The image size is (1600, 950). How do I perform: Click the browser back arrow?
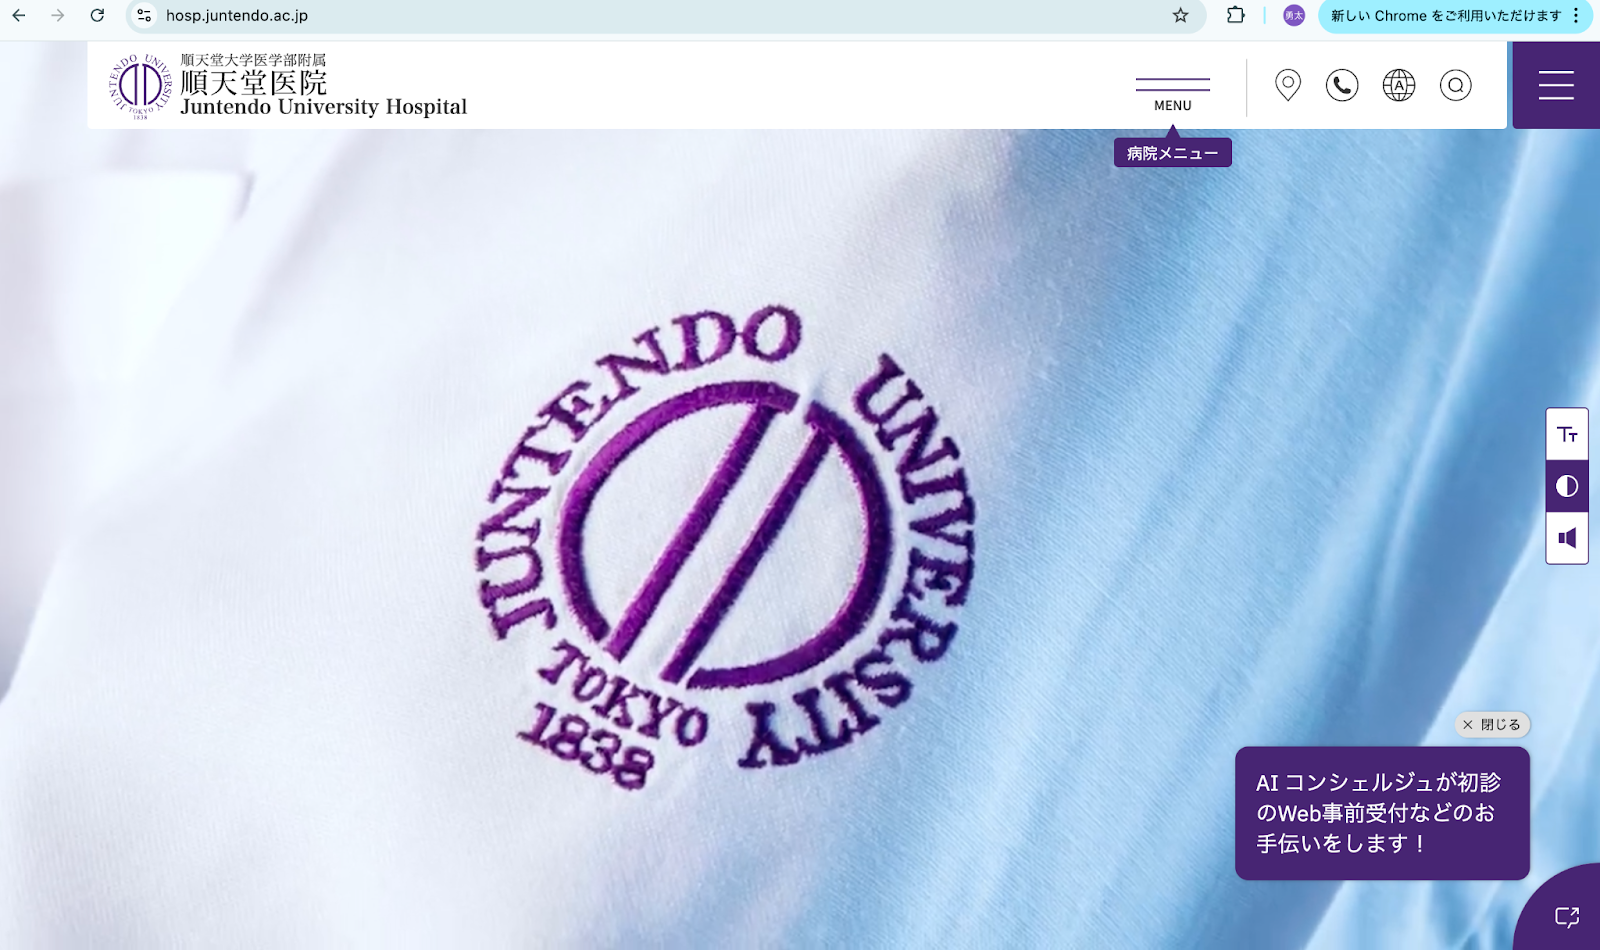18,15
